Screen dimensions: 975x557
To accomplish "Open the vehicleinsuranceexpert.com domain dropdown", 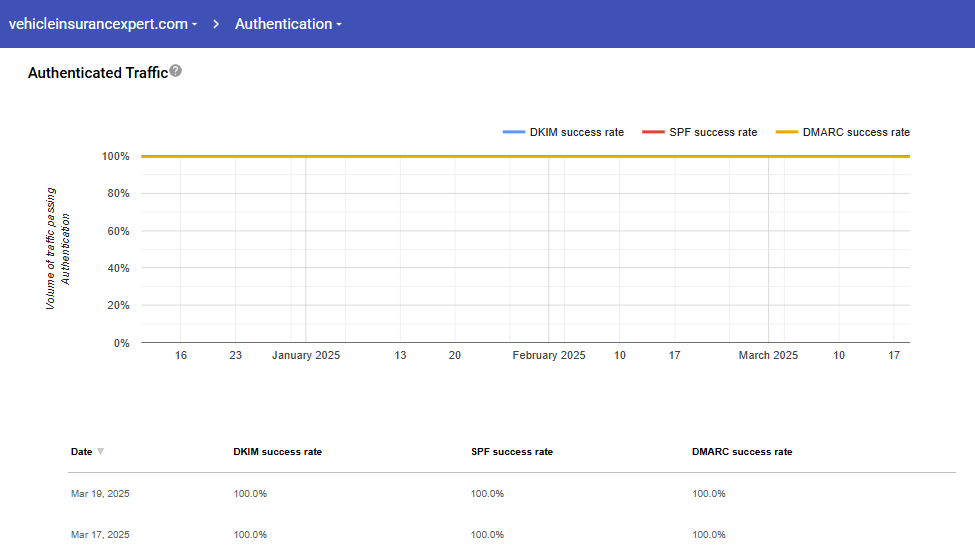I will tap(102, 24).
